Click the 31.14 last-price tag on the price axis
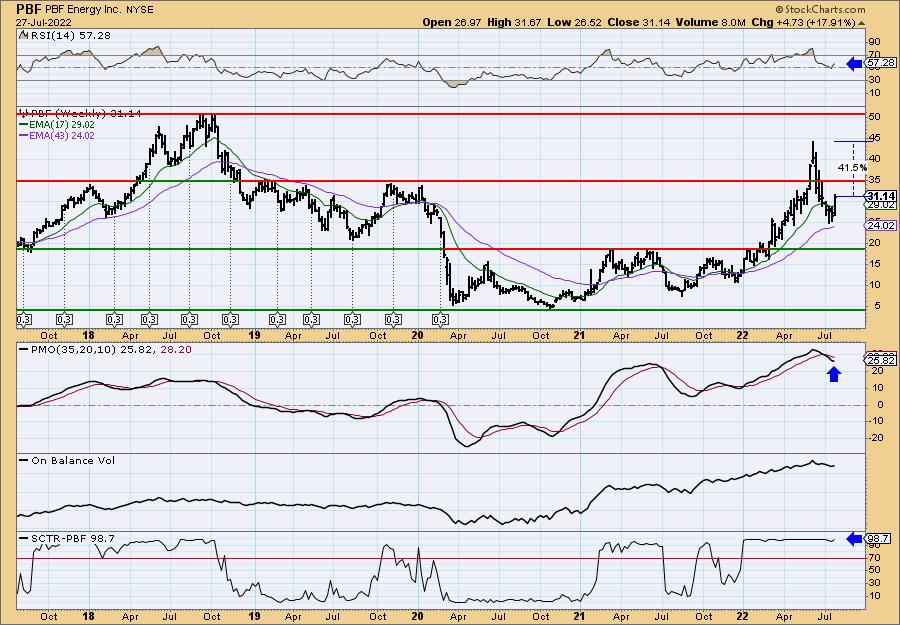 882,196
